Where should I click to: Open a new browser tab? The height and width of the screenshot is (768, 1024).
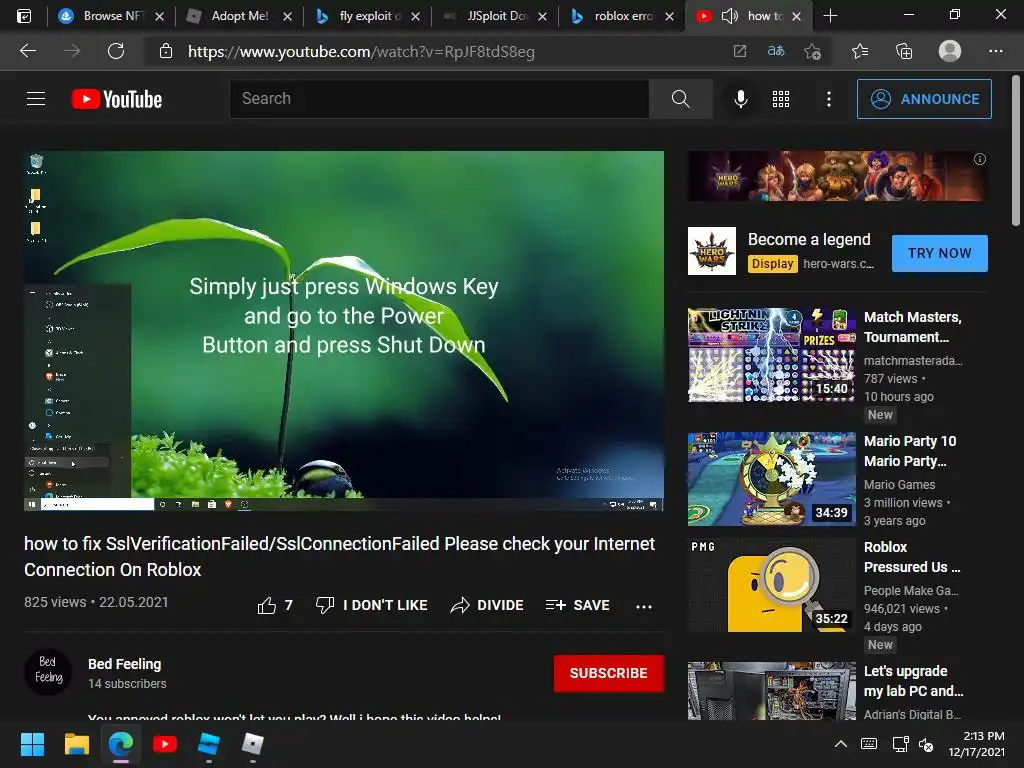830,16
